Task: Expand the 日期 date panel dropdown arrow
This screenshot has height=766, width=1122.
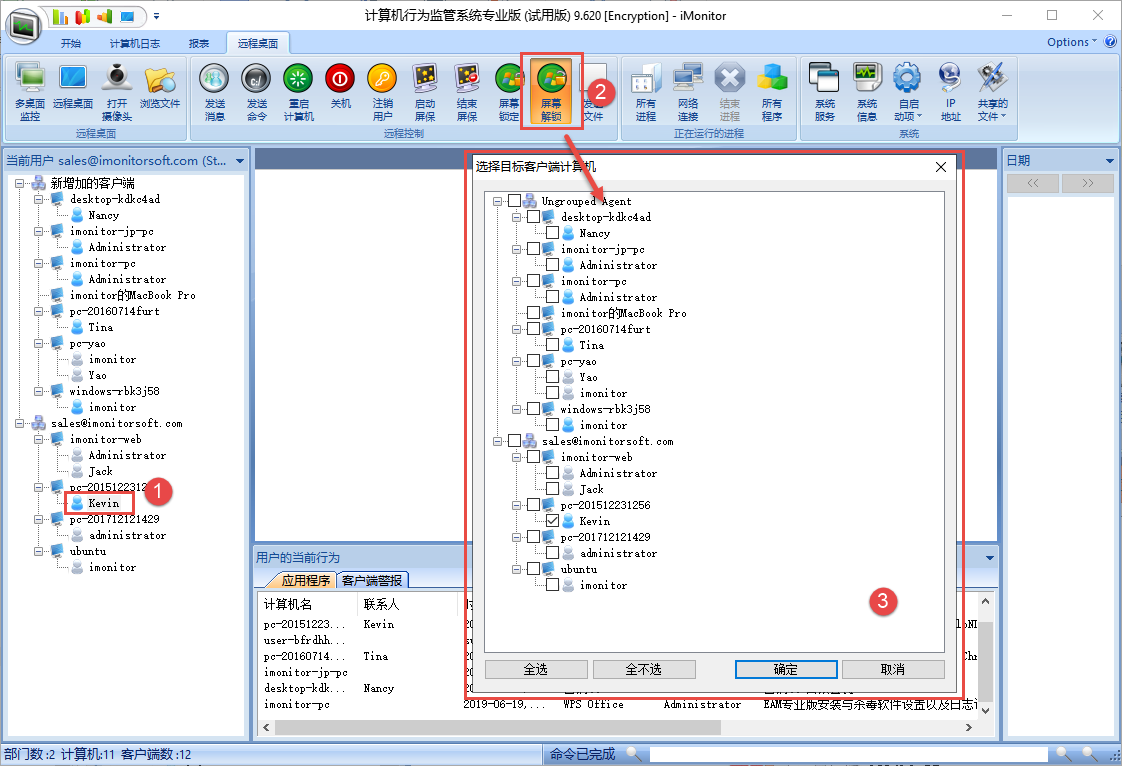Action: click(x=1109, y=161)
